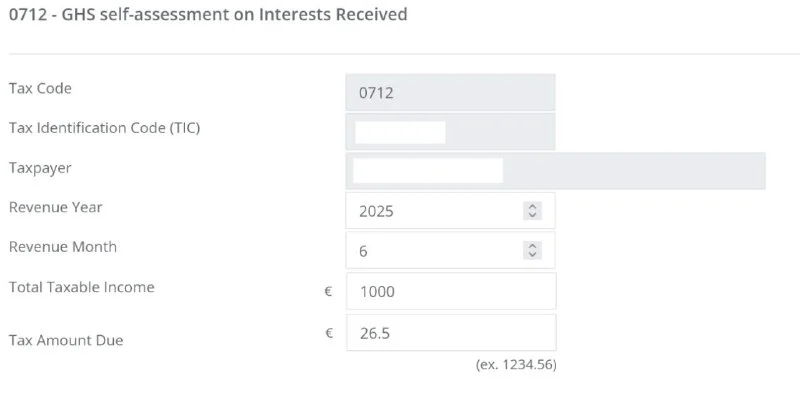The width and height of the screenshot is (800, 409).
Task: Click the greyed Tax Code field 0712
Action: [450, 92]
